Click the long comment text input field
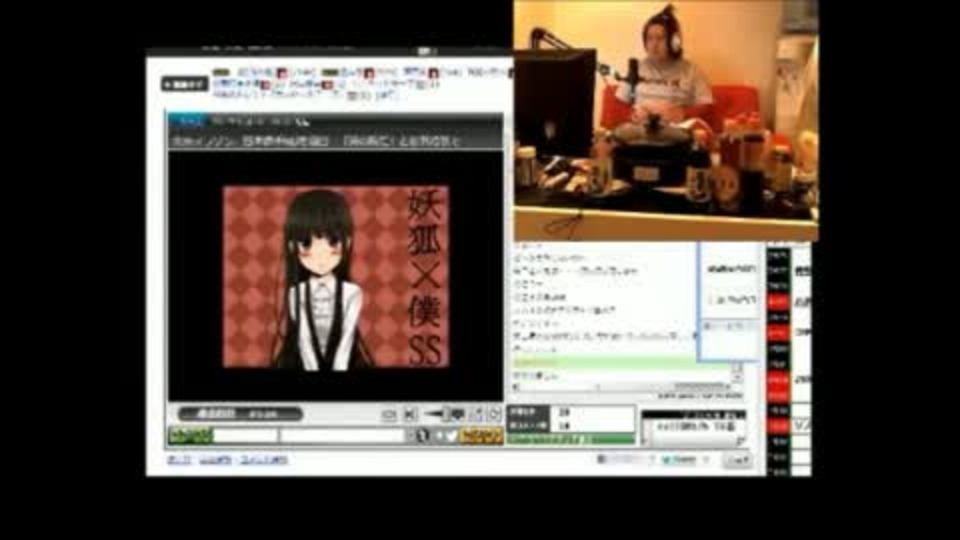Screen dimensions: 960x540 (x=342, y=436)
